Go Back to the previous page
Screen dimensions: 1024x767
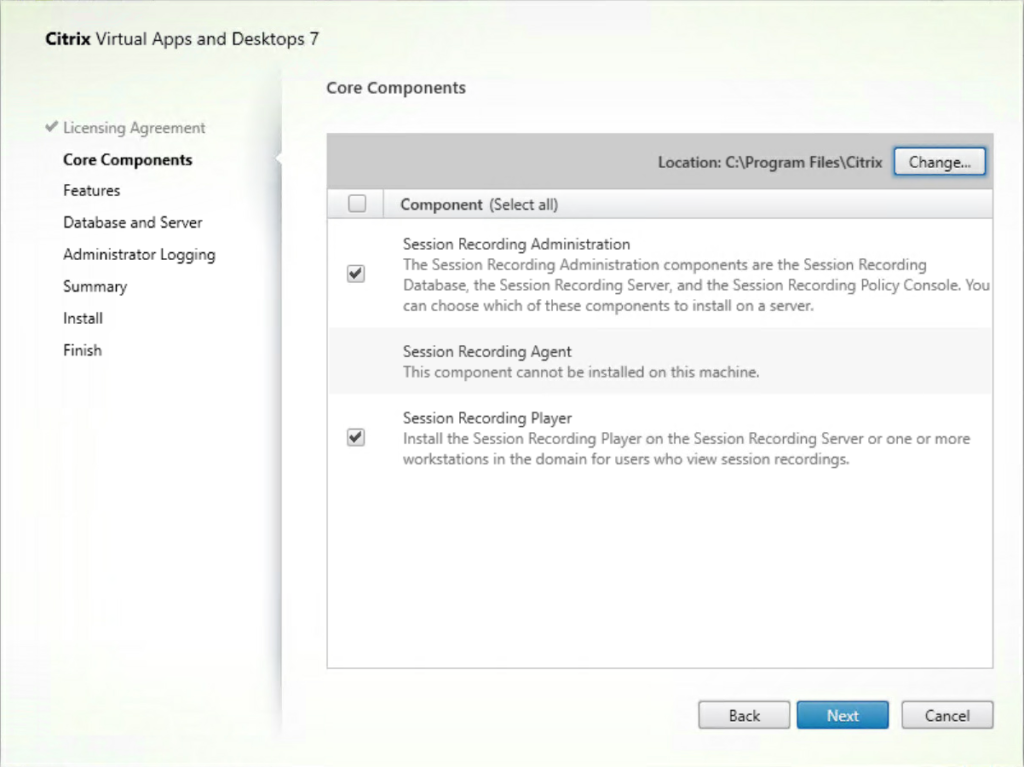pyautogui.click(x=744, y=715)
